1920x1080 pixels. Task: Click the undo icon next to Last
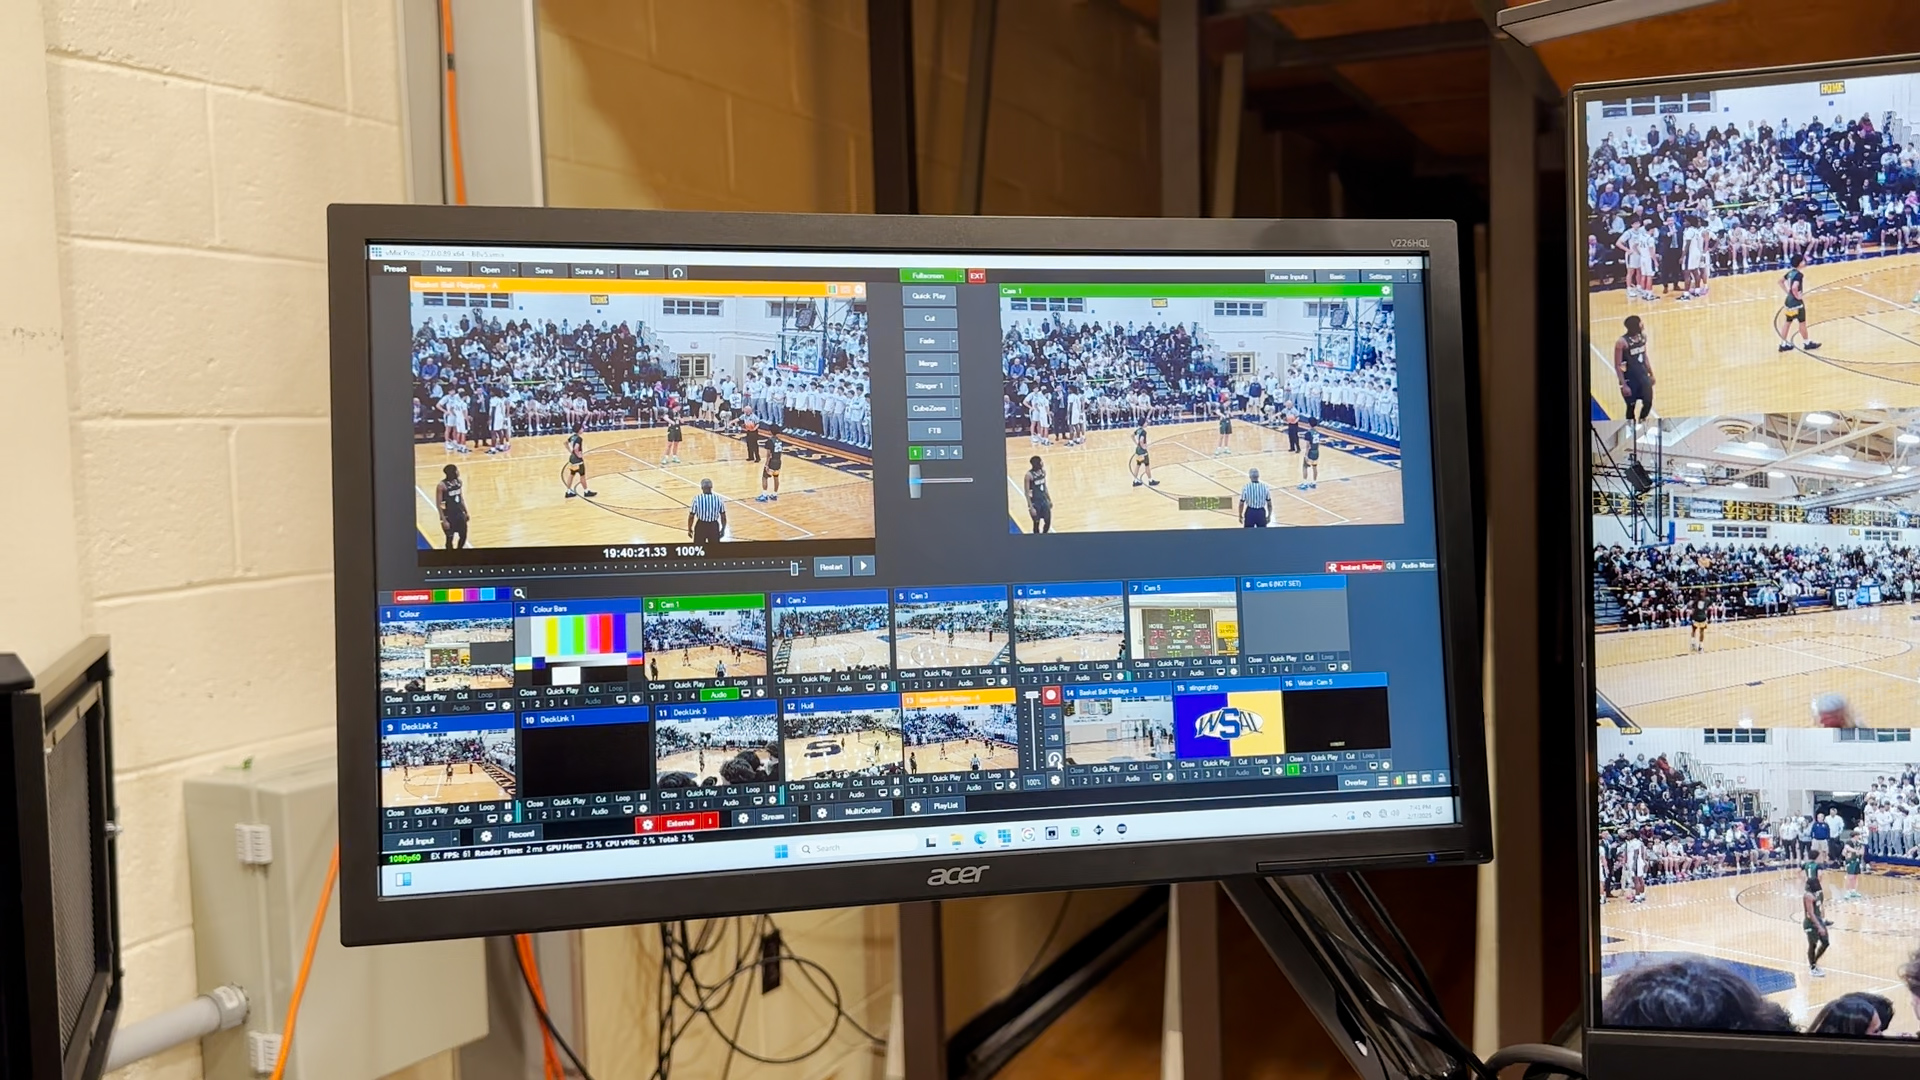point(678,272)
